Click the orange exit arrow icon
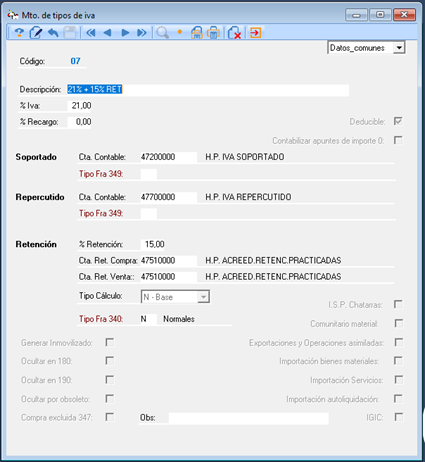 pyautogui.click(x=256, y=33)
